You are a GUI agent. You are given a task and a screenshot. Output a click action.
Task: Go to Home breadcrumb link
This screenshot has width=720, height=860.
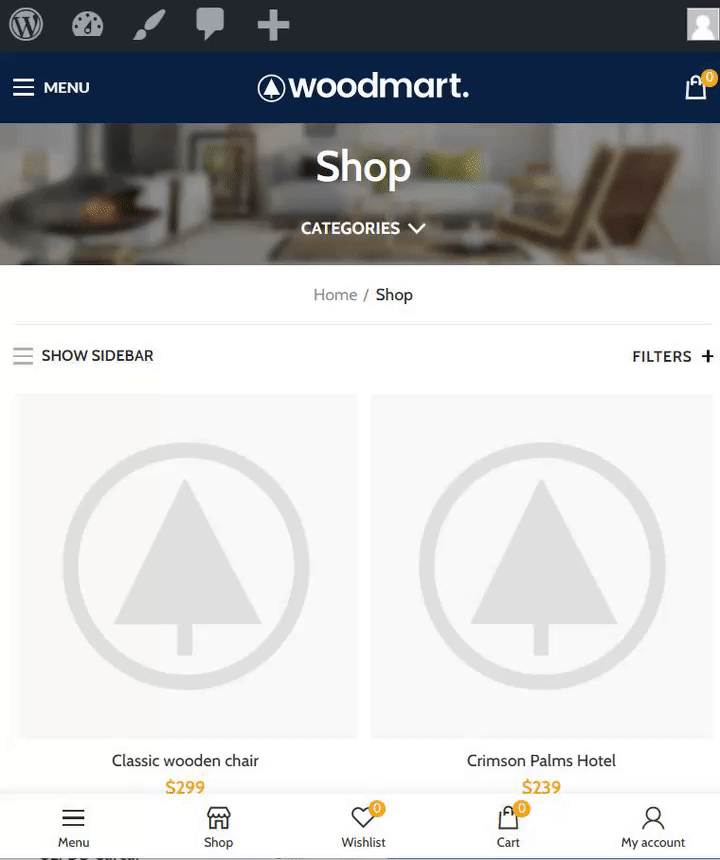coord(335,295)
